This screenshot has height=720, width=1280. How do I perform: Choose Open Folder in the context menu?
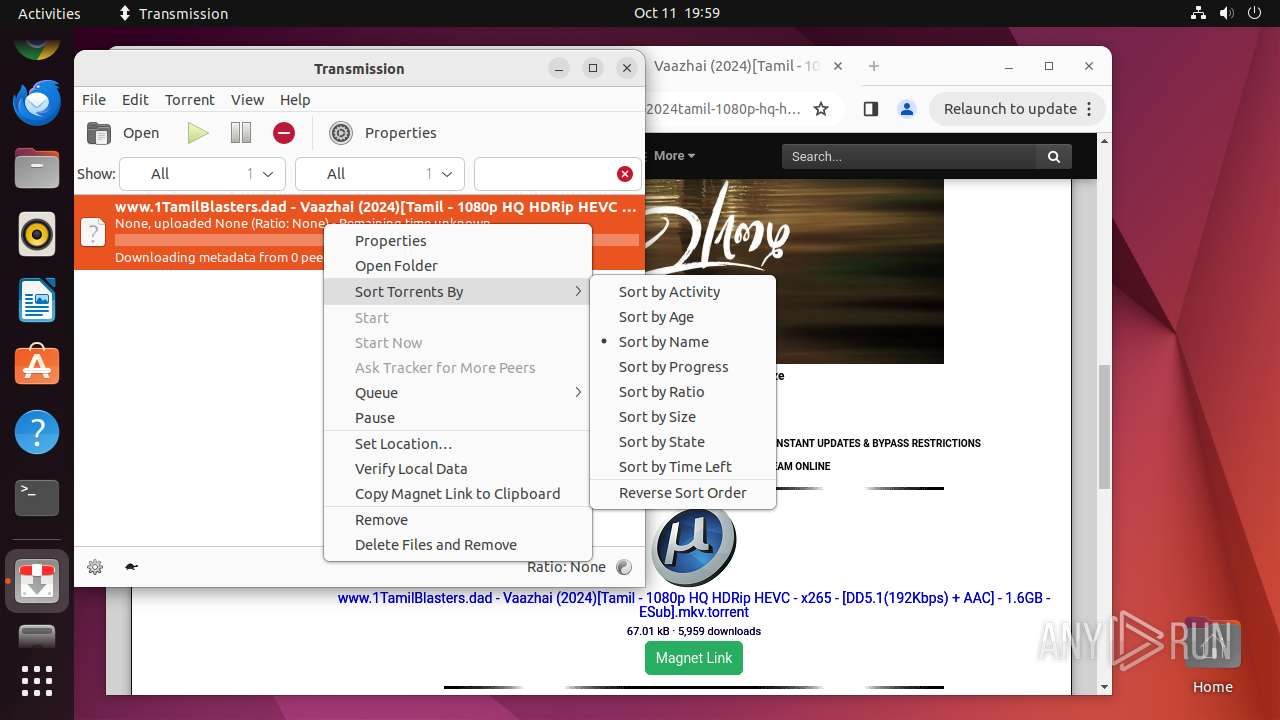[x=458, y=266]
